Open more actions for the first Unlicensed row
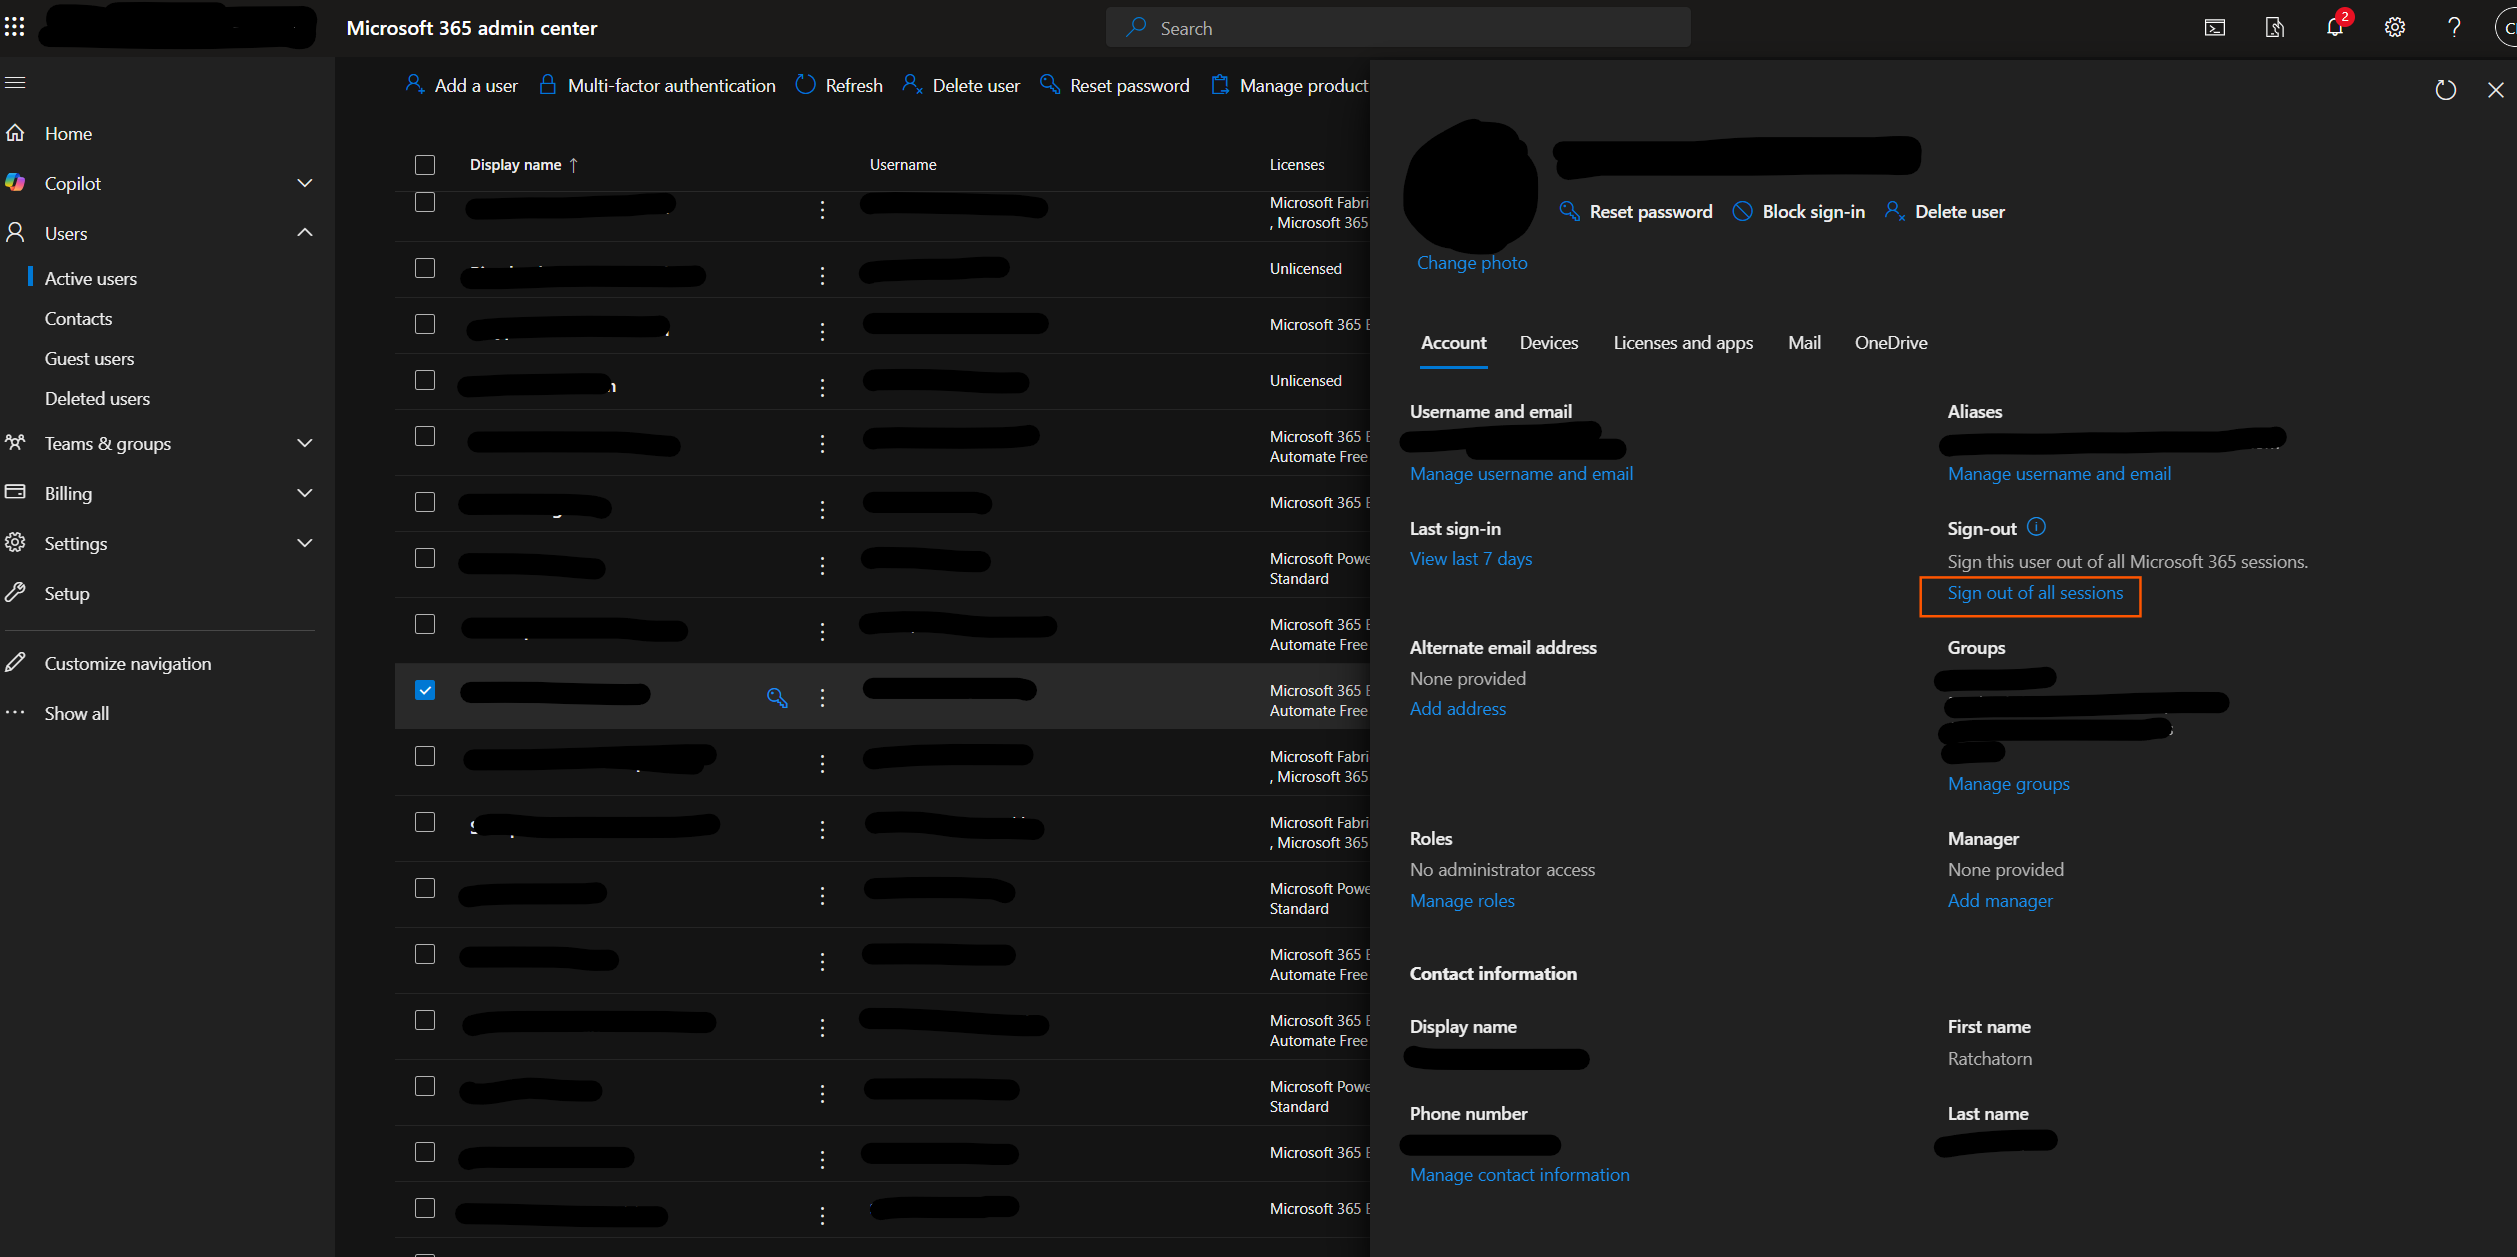The height and width of the screenshot is (1257, 2517). pos(823,275)
